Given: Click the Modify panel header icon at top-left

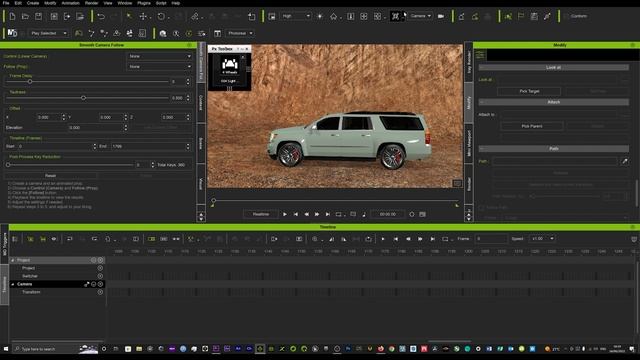Looking at the screenshot, I should [480, 55].
